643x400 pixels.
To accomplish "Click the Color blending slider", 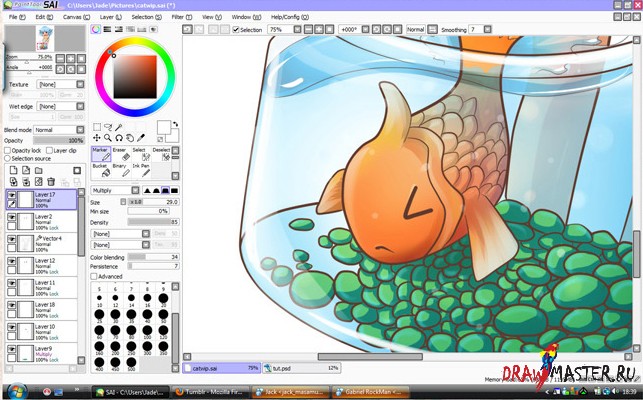I will pyautogui.click(x=153, y=257).
